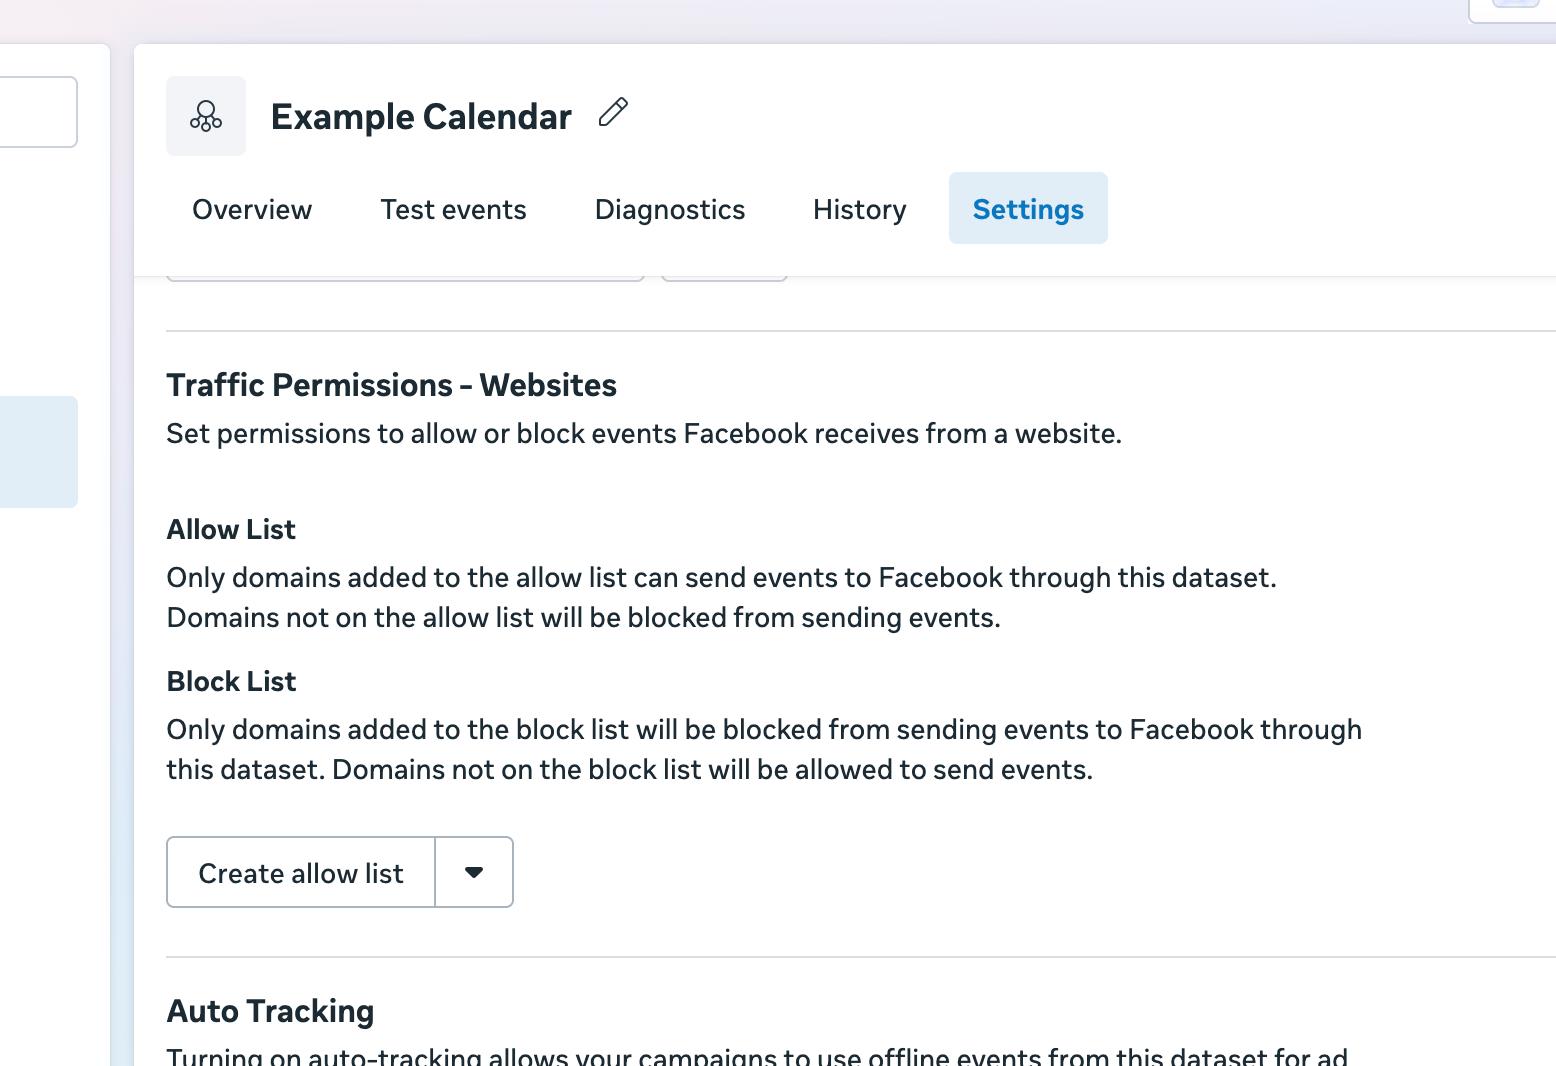This screenshot has width=1556, height=1066.
Task: Click the small partially hidden button below tabs
Action: tap(724, 278)
